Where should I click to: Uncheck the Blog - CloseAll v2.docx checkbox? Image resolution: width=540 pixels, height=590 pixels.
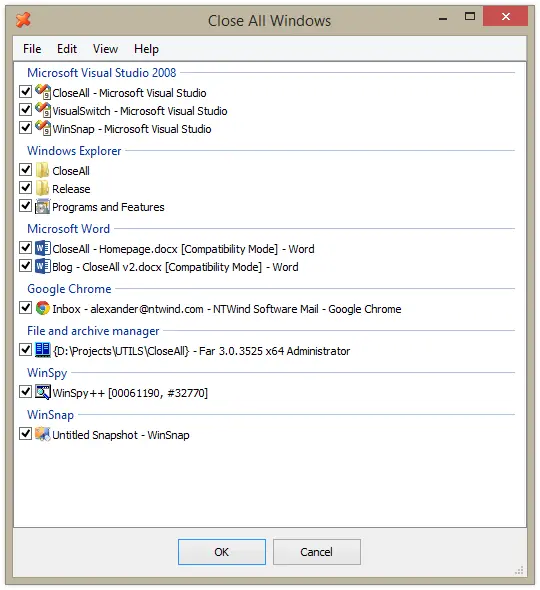coord(26,266)
